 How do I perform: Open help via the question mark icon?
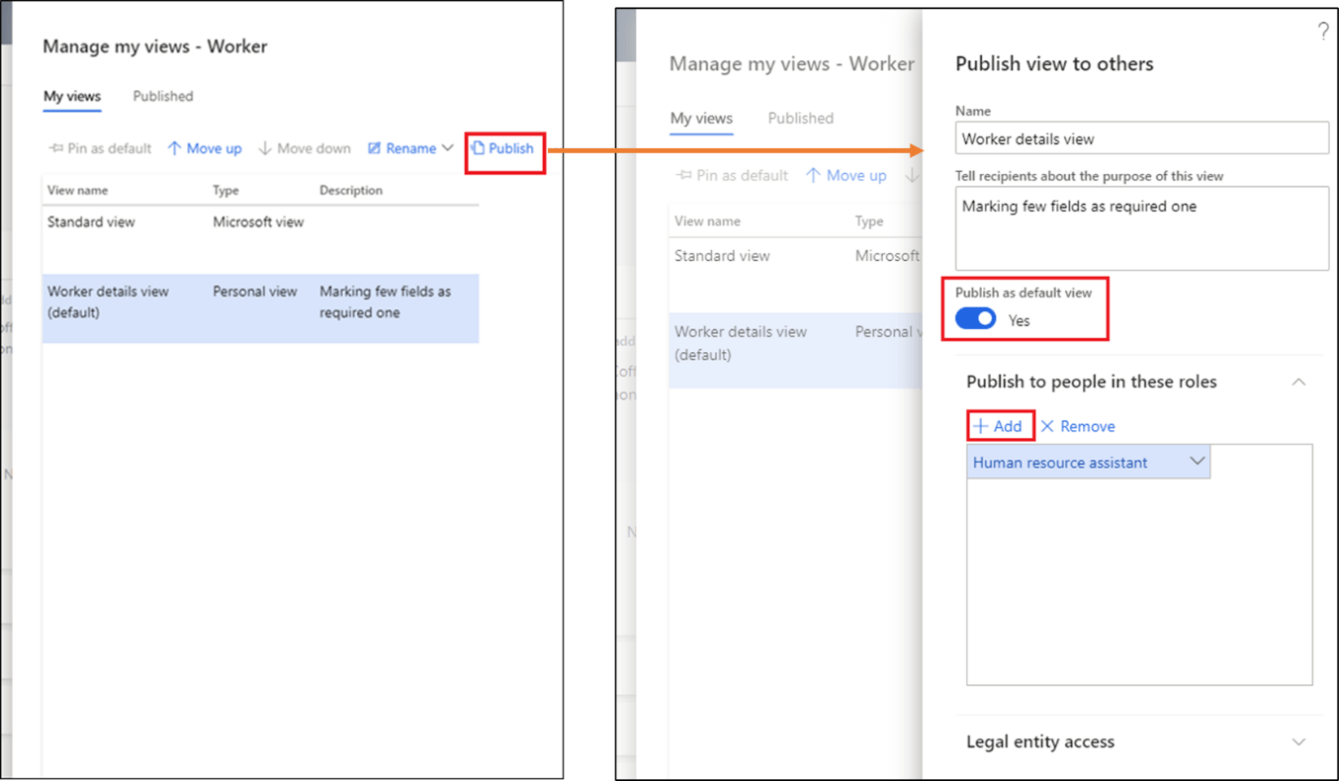(1323, 31)
